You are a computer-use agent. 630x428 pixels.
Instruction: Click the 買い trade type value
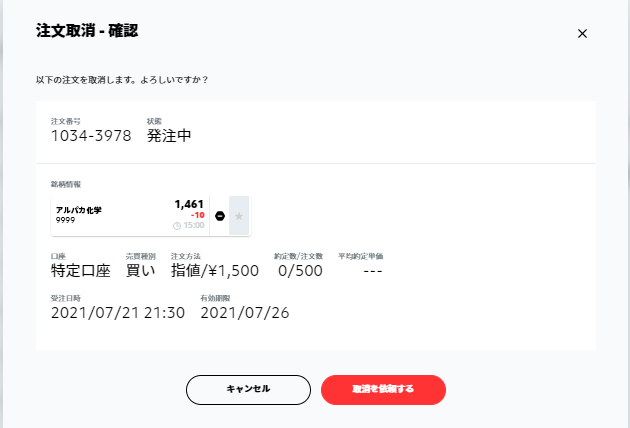140,270
